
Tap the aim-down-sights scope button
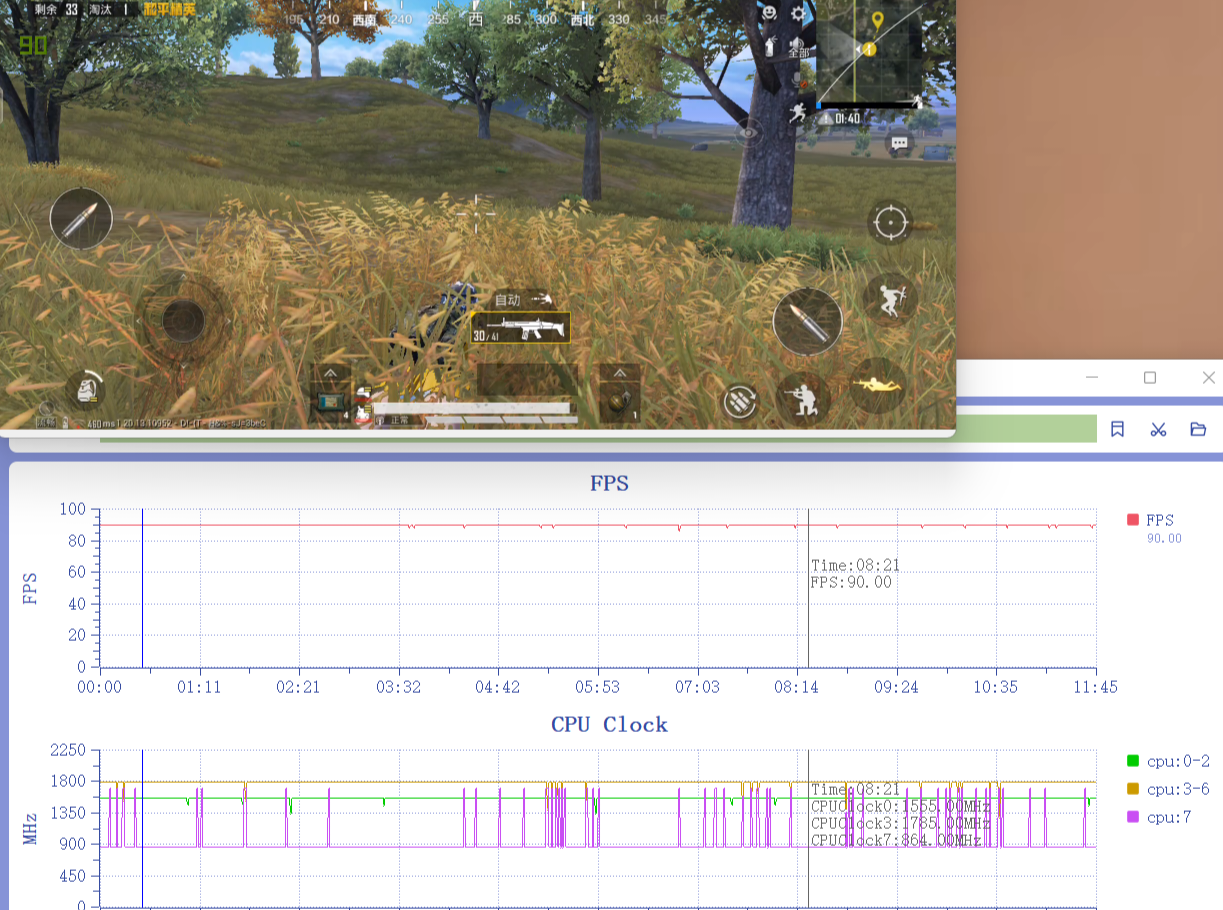point(889,222)
